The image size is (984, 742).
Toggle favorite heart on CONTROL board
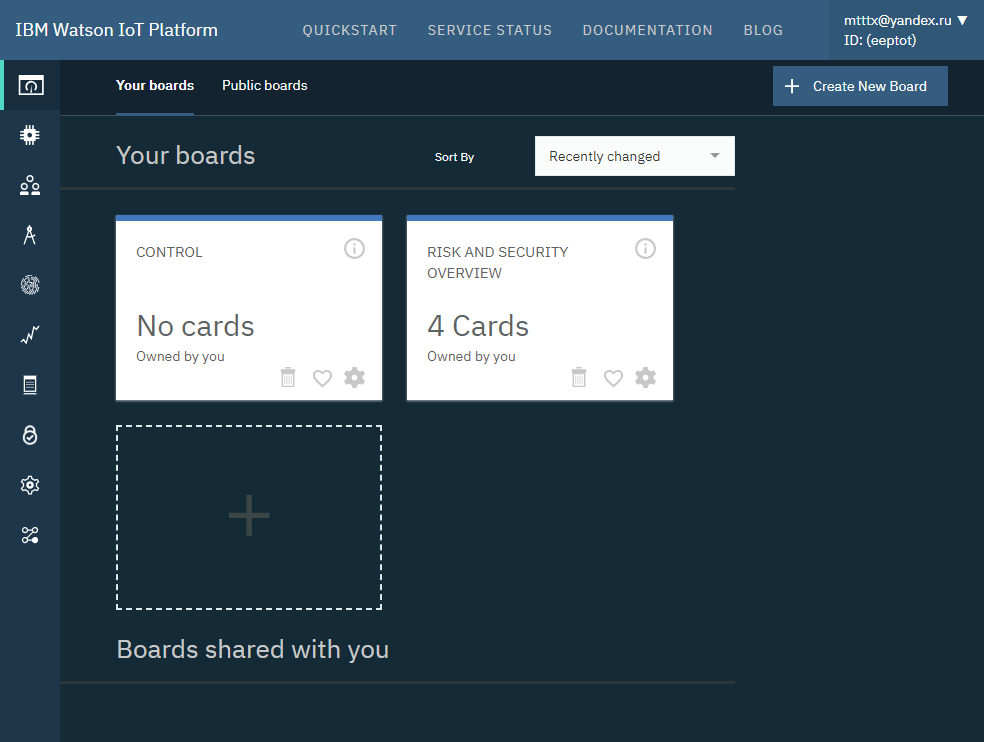(322, 377)
